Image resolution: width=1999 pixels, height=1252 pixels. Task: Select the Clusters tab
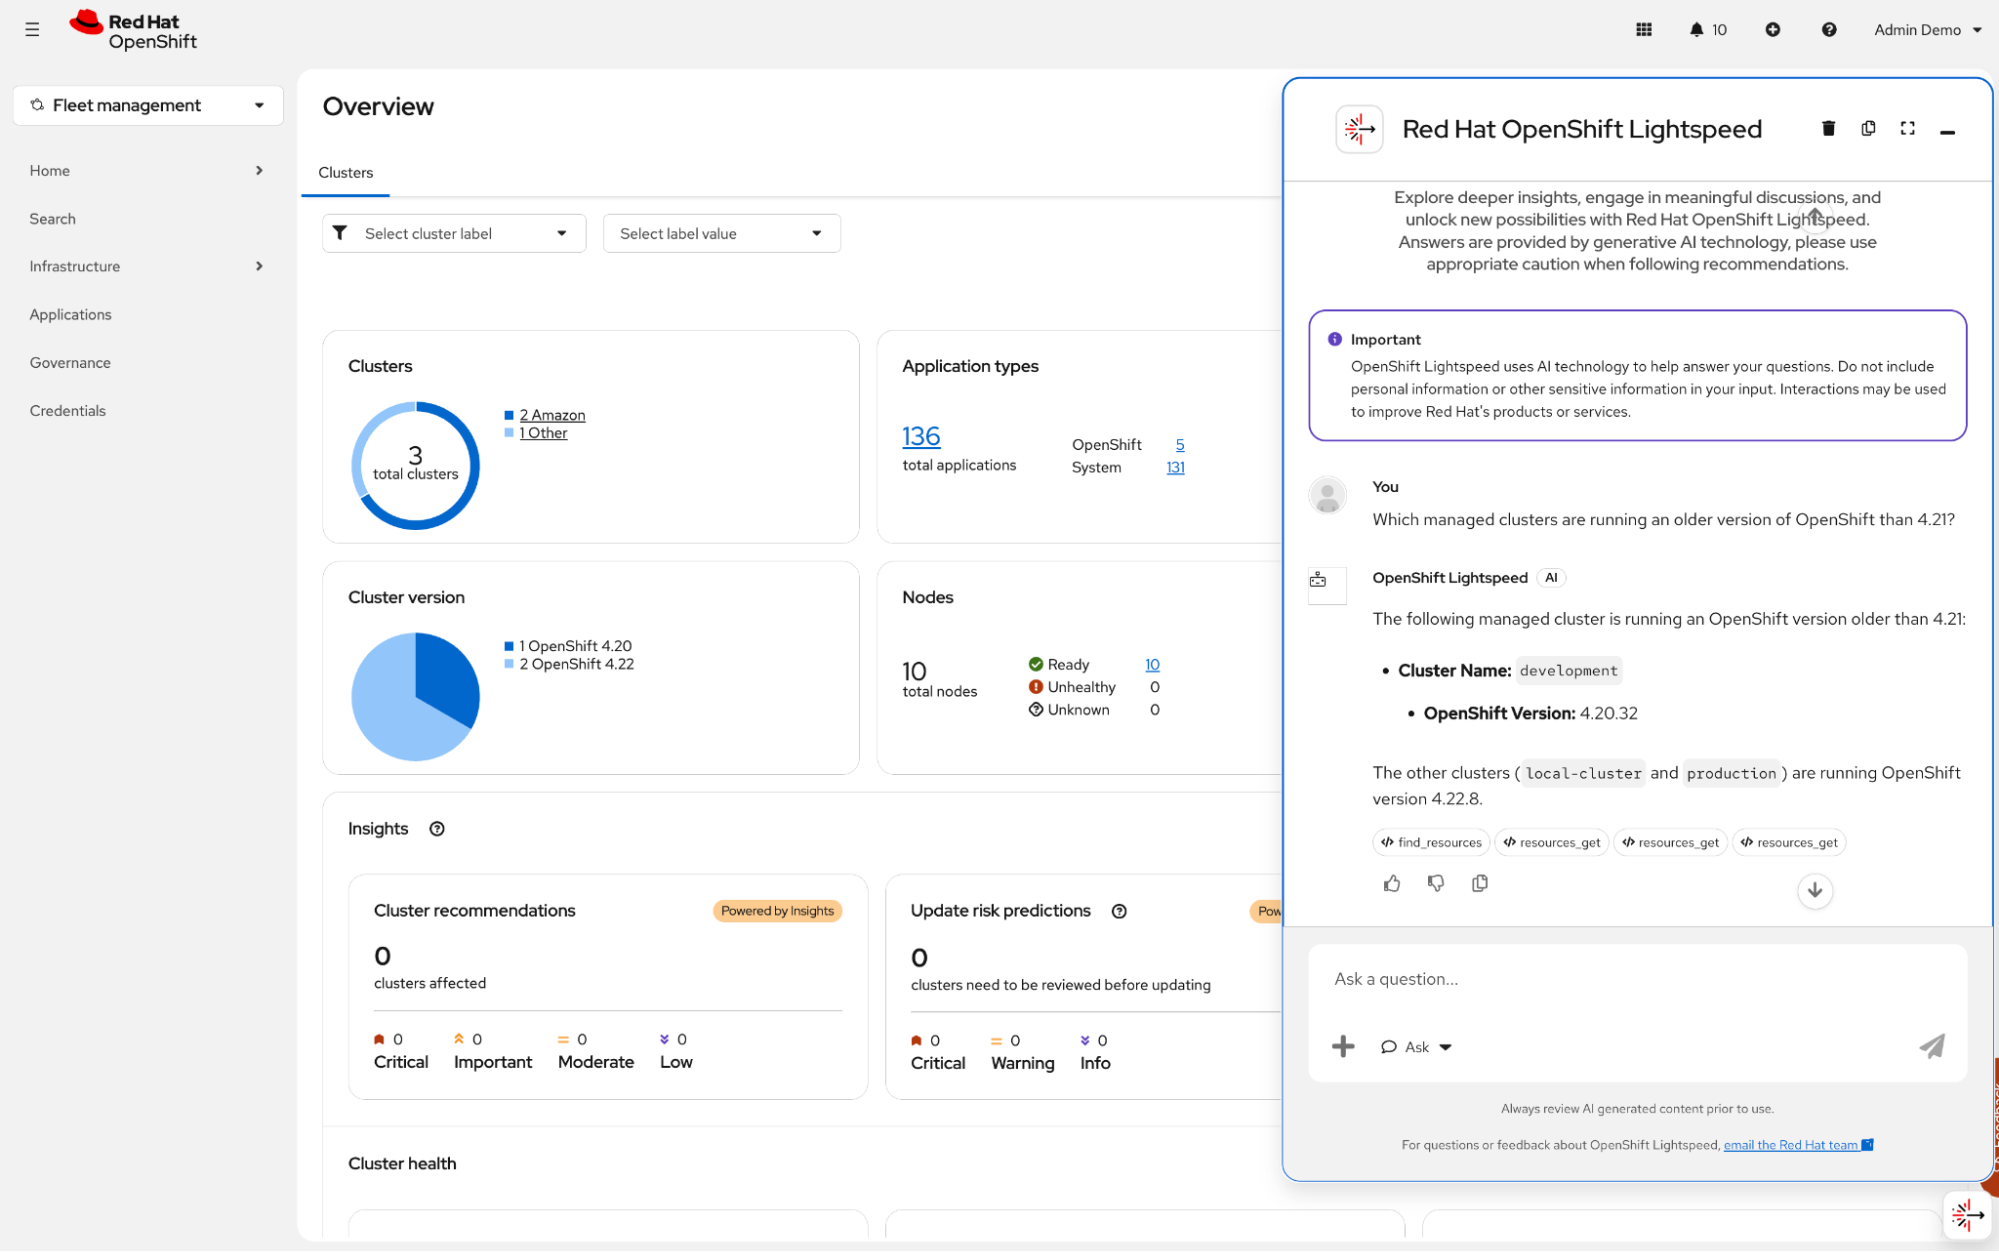click(345, 172)
